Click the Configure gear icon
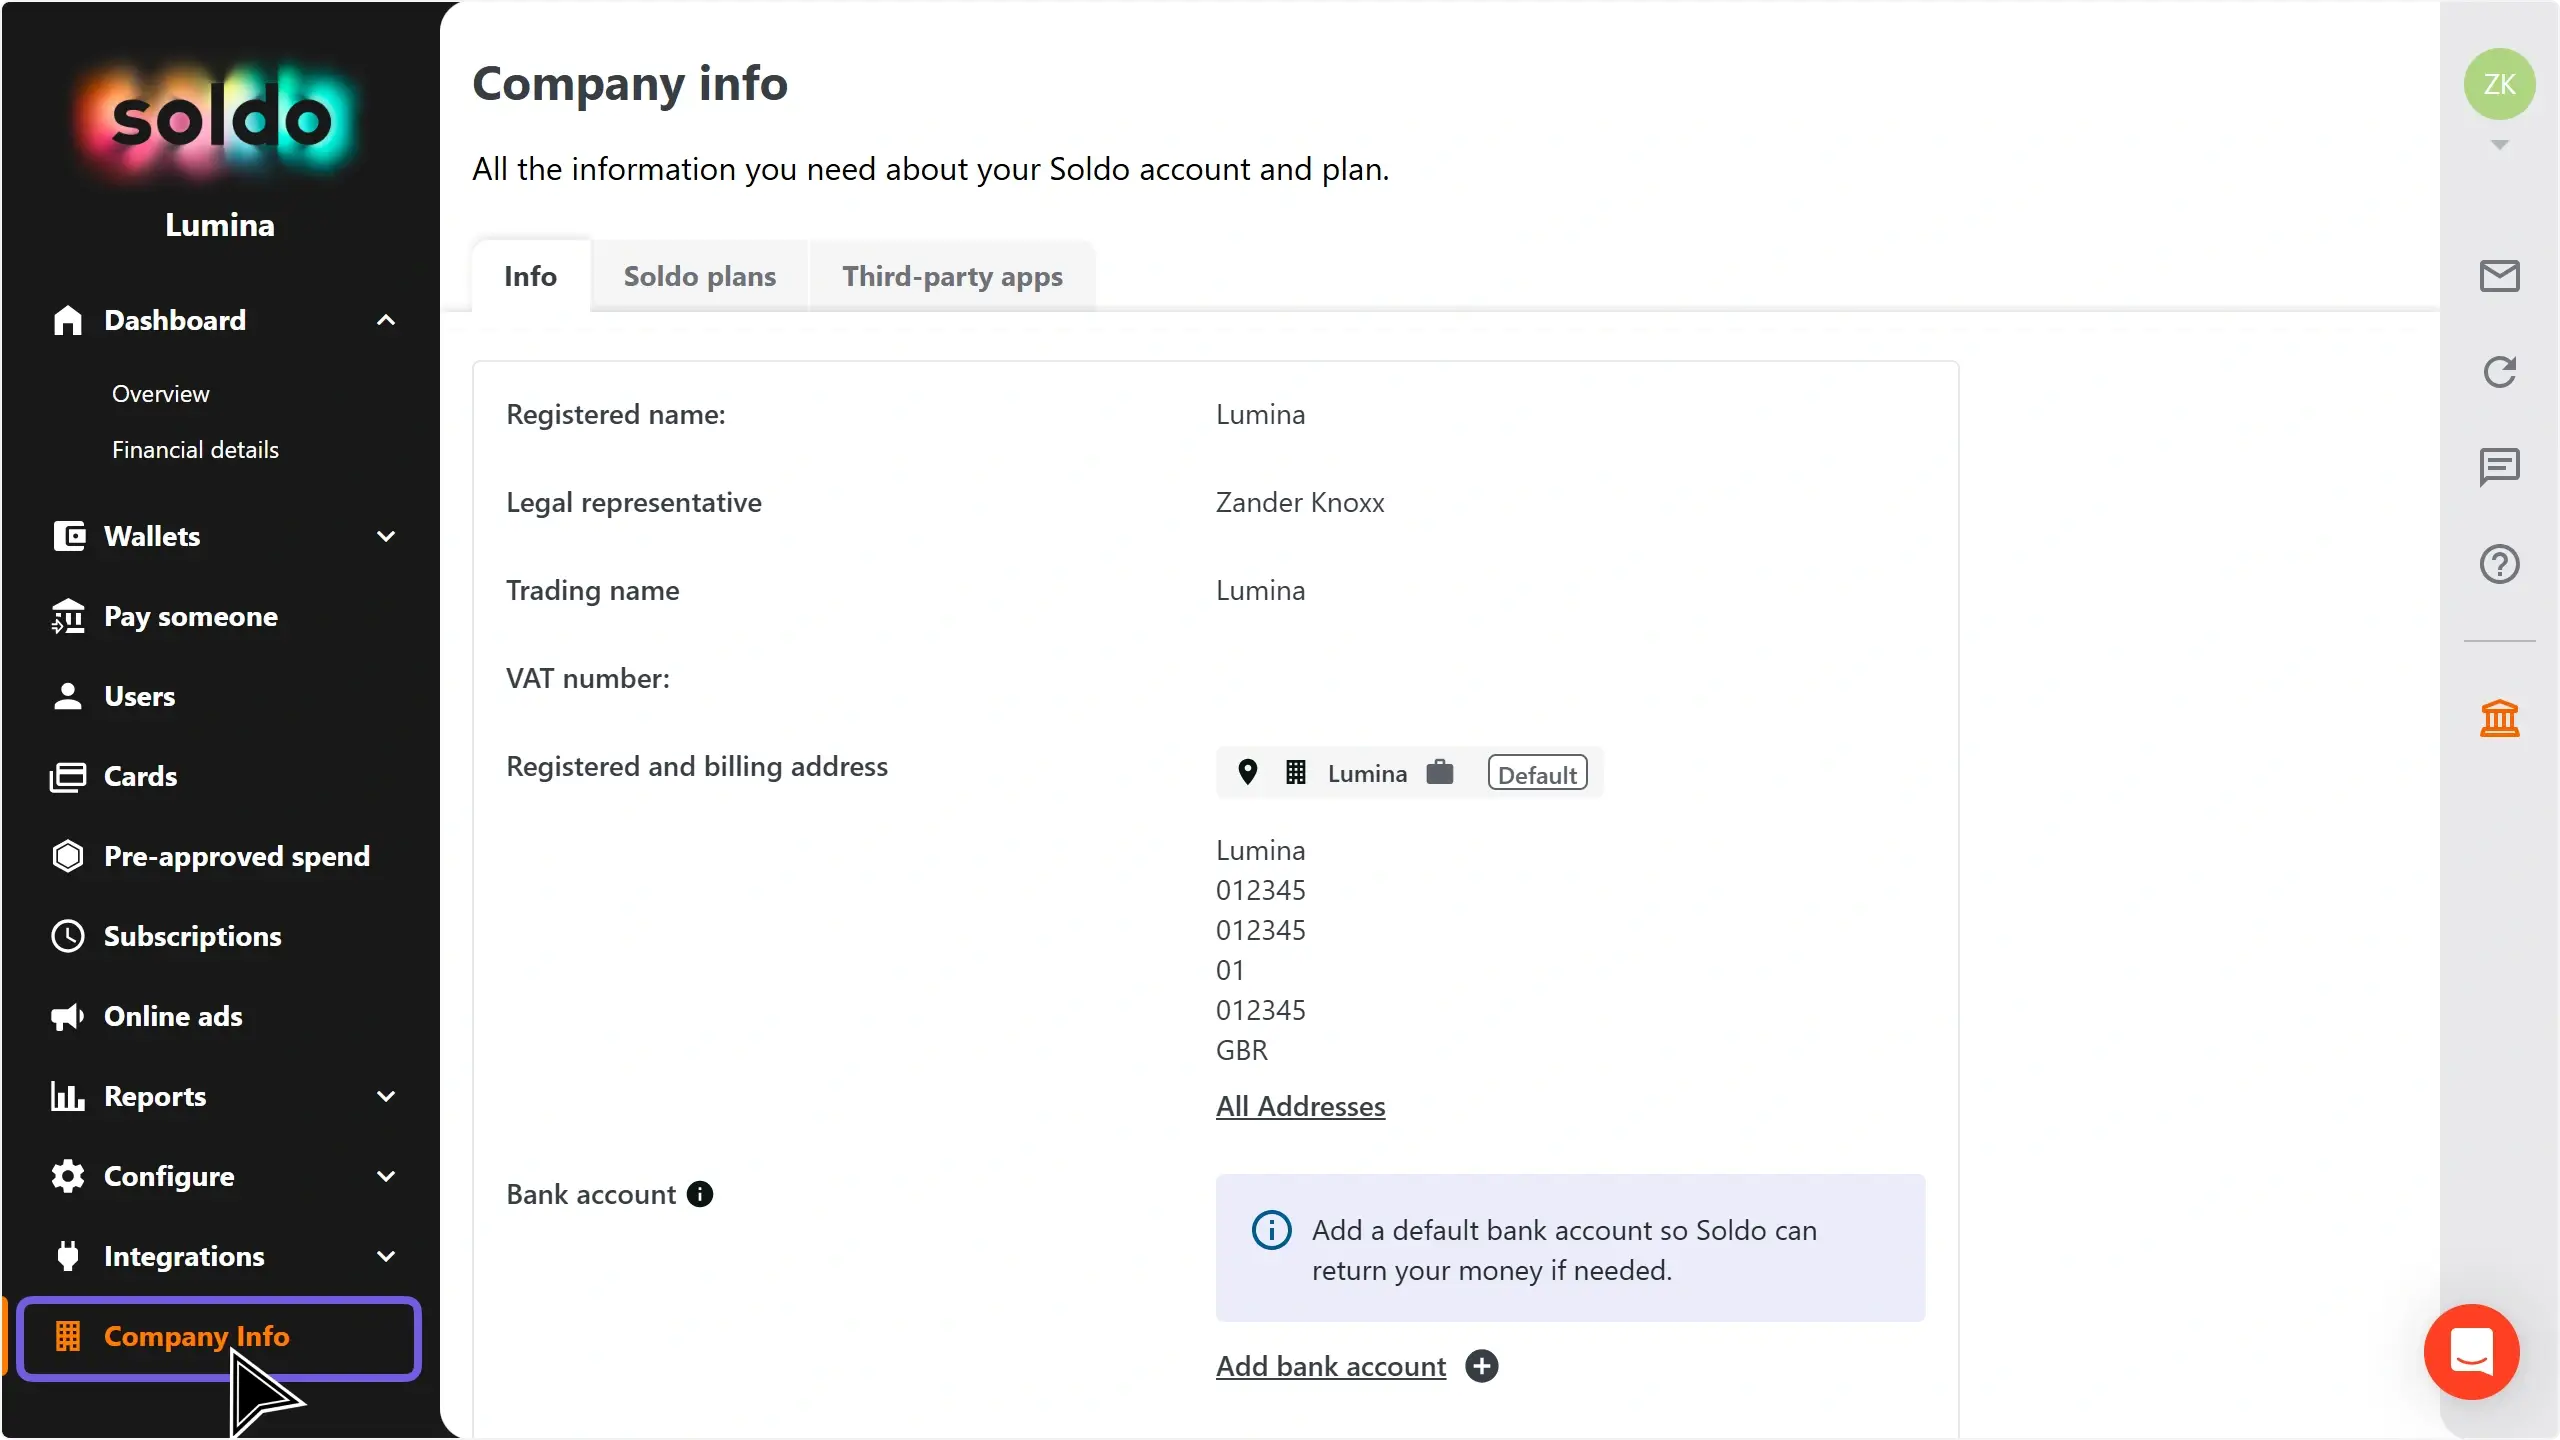2560x1440 pixels. (68, 1176)
